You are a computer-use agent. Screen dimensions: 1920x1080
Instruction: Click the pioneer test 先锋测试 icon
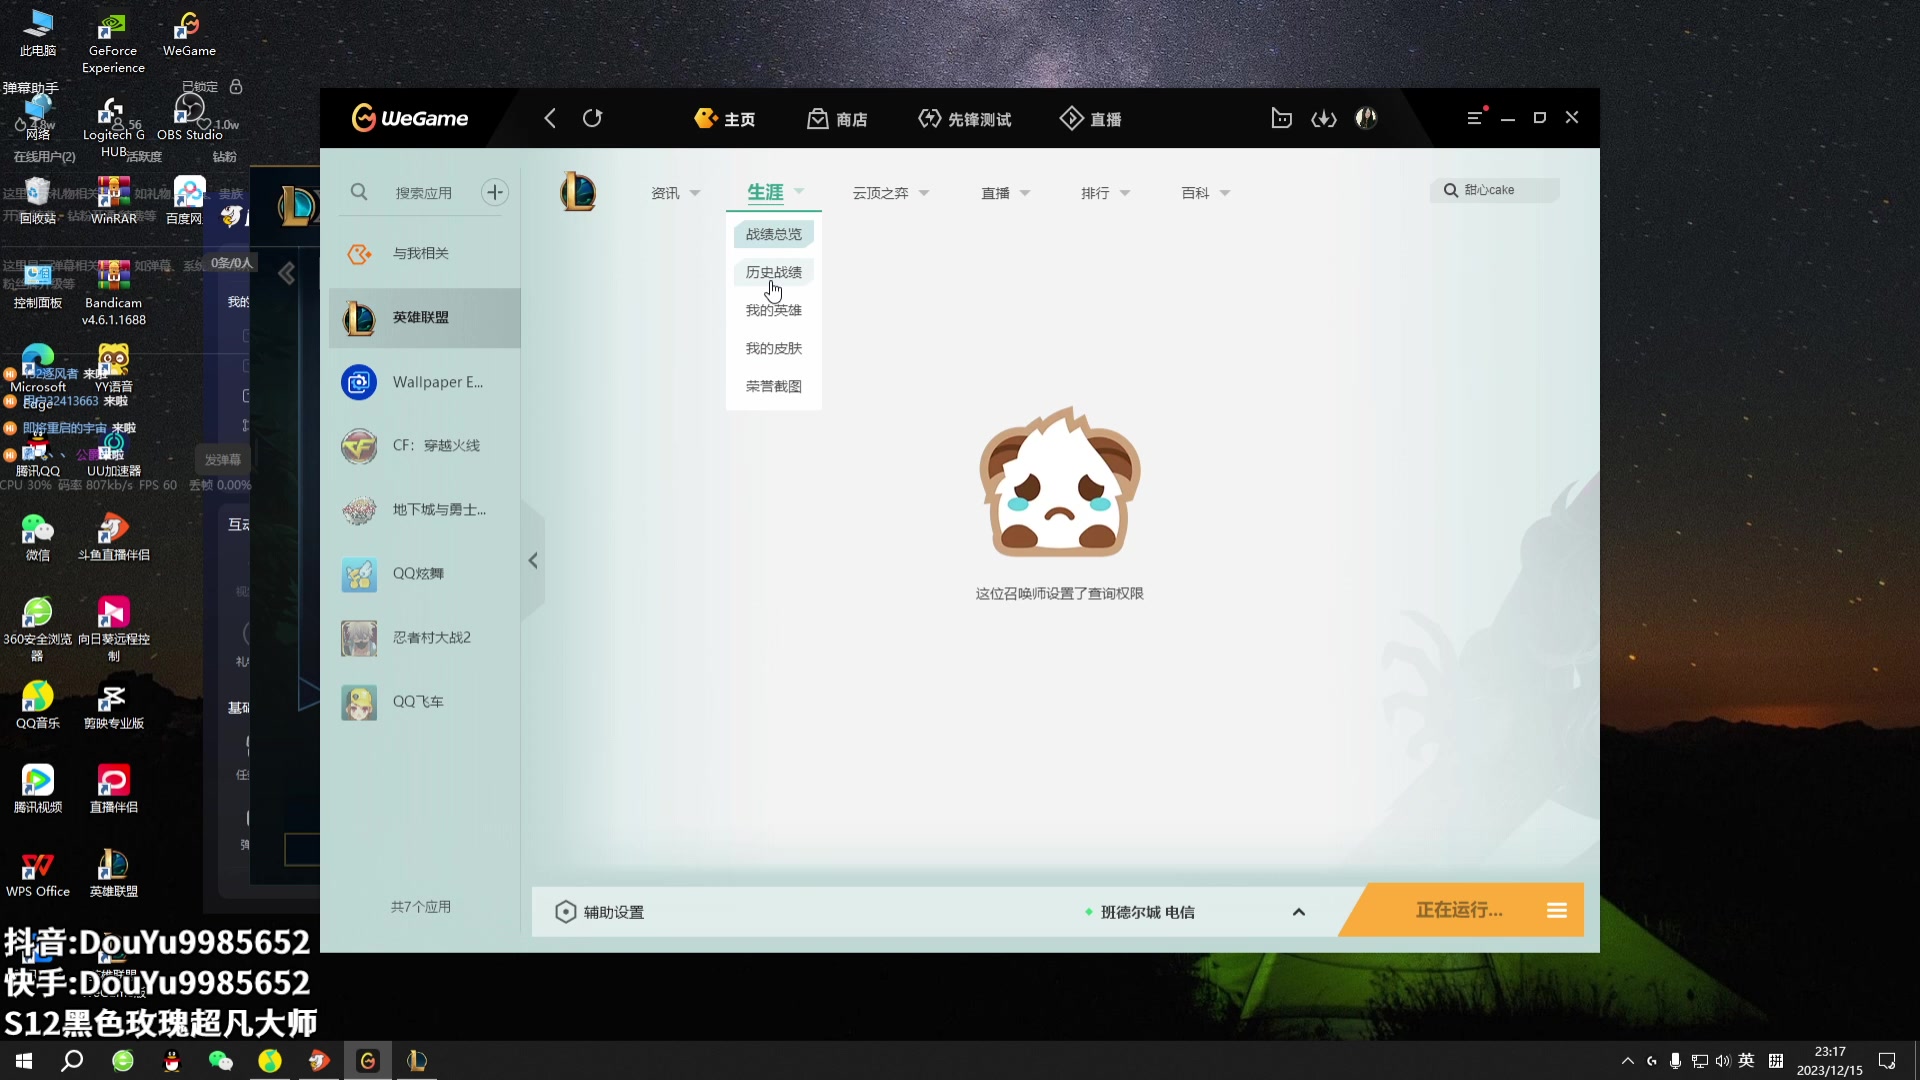(x=965, y=117)
